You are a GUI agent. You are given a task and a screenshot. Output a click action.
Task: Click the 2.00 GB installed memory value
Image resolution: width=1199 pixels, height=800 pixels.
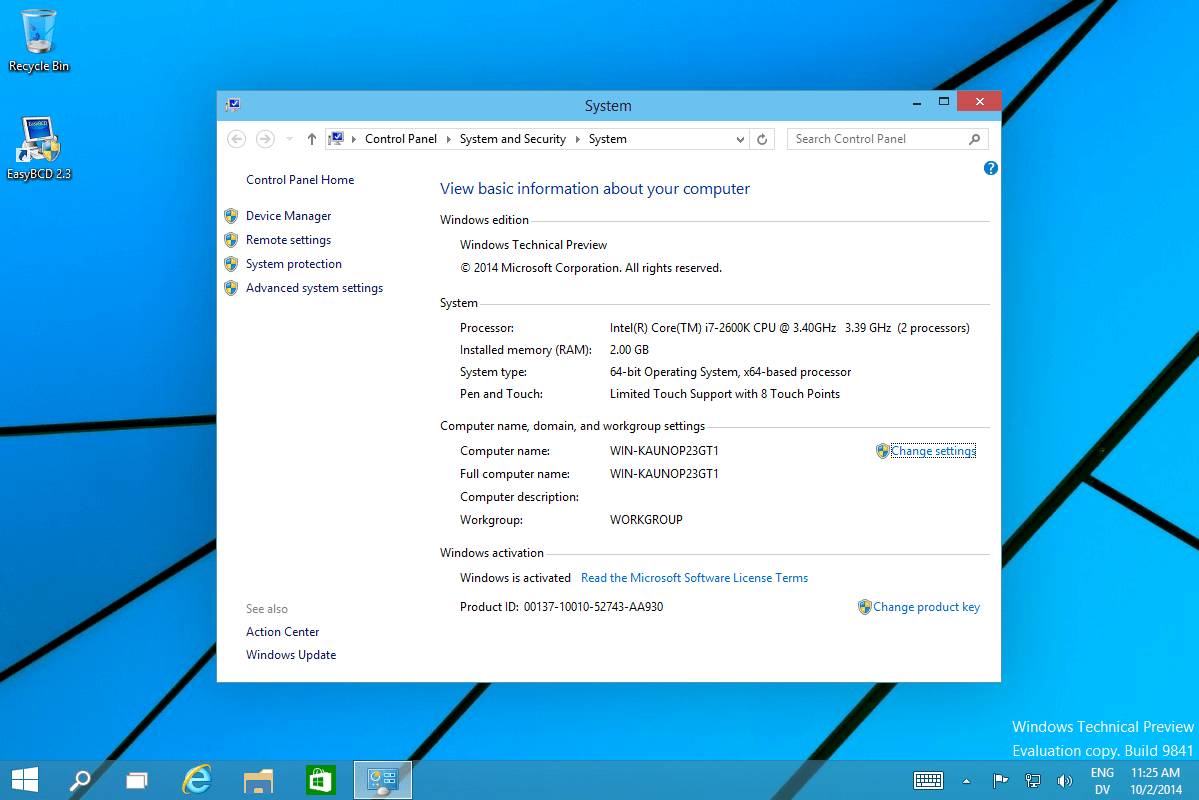point(629,350)
